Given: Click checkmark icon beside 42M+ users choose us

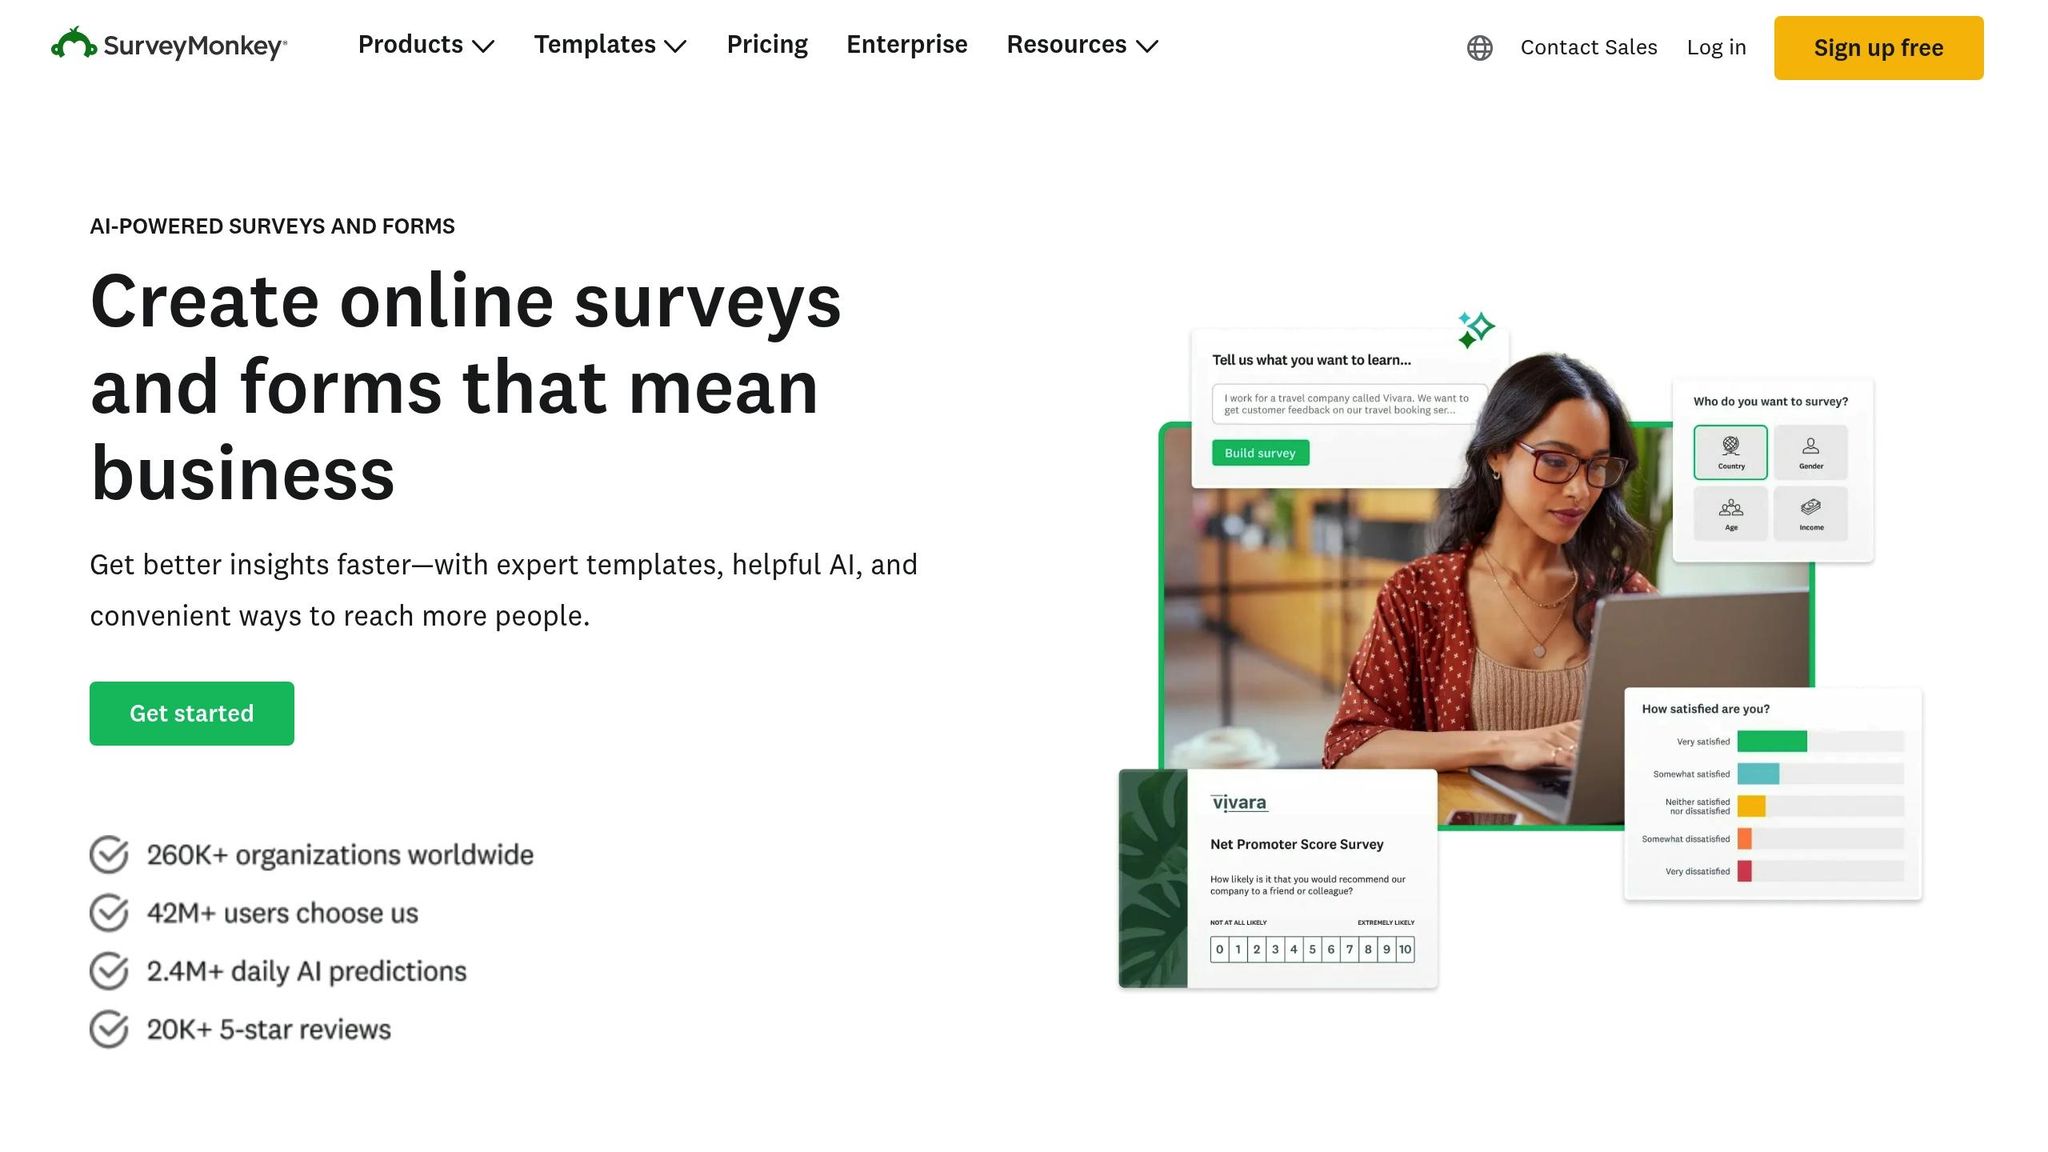Looking at the screenshot, I should [109, 913].
